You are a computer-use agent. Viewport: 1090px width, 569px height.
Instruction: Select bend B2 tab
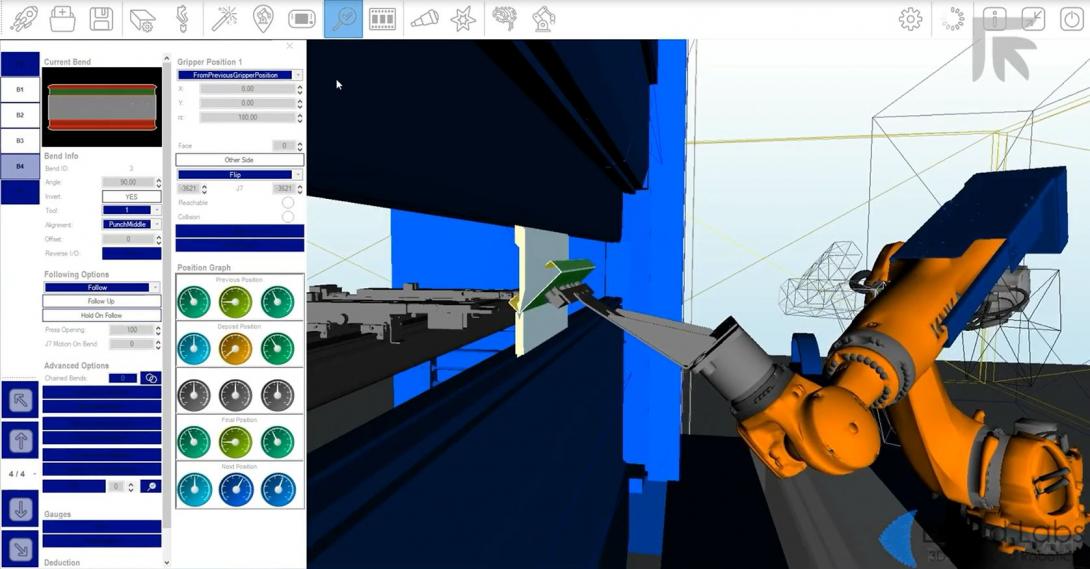[20, 115]
